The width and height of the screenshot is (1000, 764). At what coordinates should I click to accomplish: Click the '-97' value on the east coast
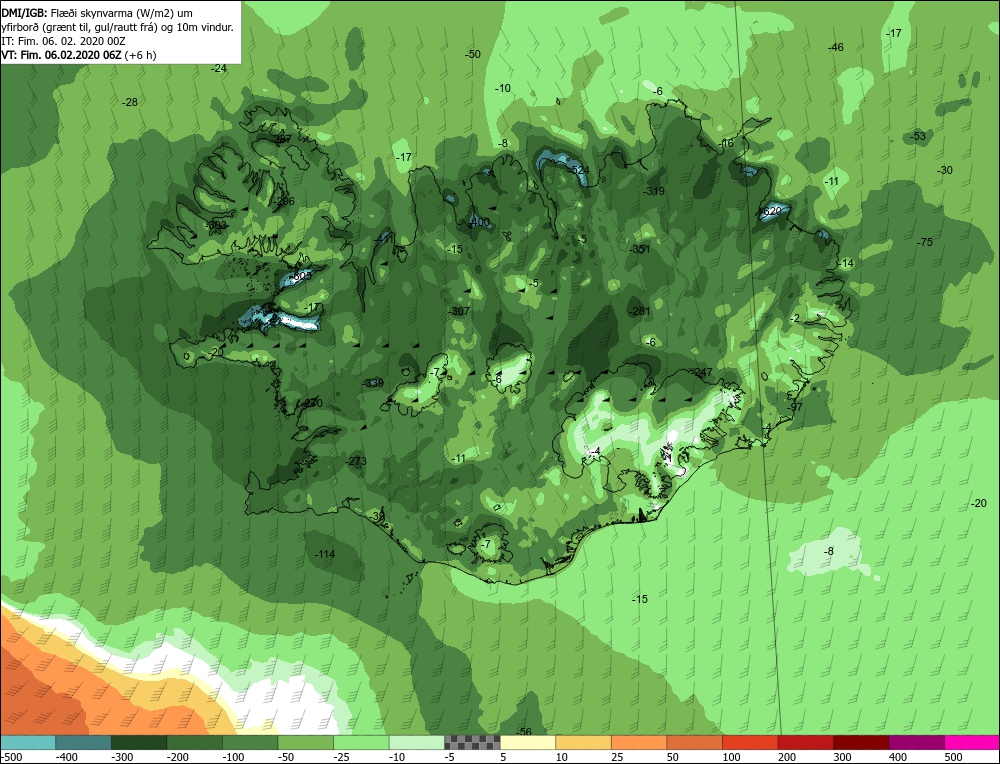click(x=795, y=408)
